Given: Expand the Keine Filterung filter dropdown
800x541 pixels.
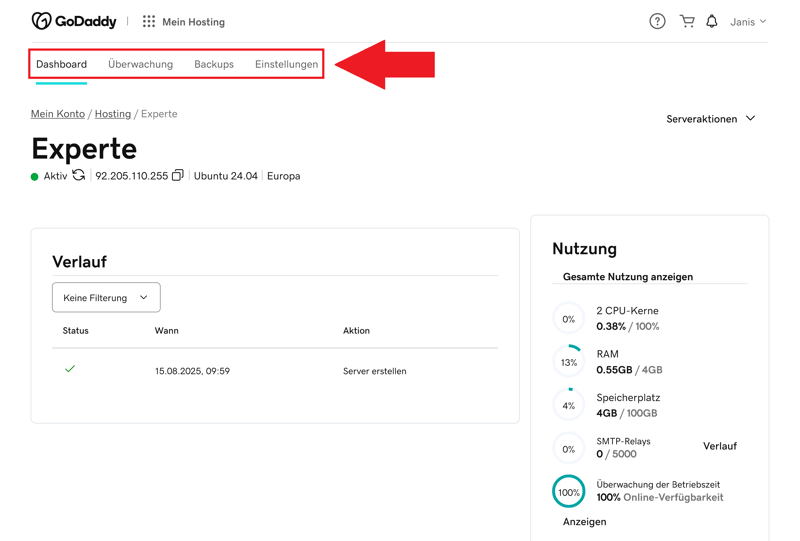Looking at the screenshot, I should click(x=106, y=298).
